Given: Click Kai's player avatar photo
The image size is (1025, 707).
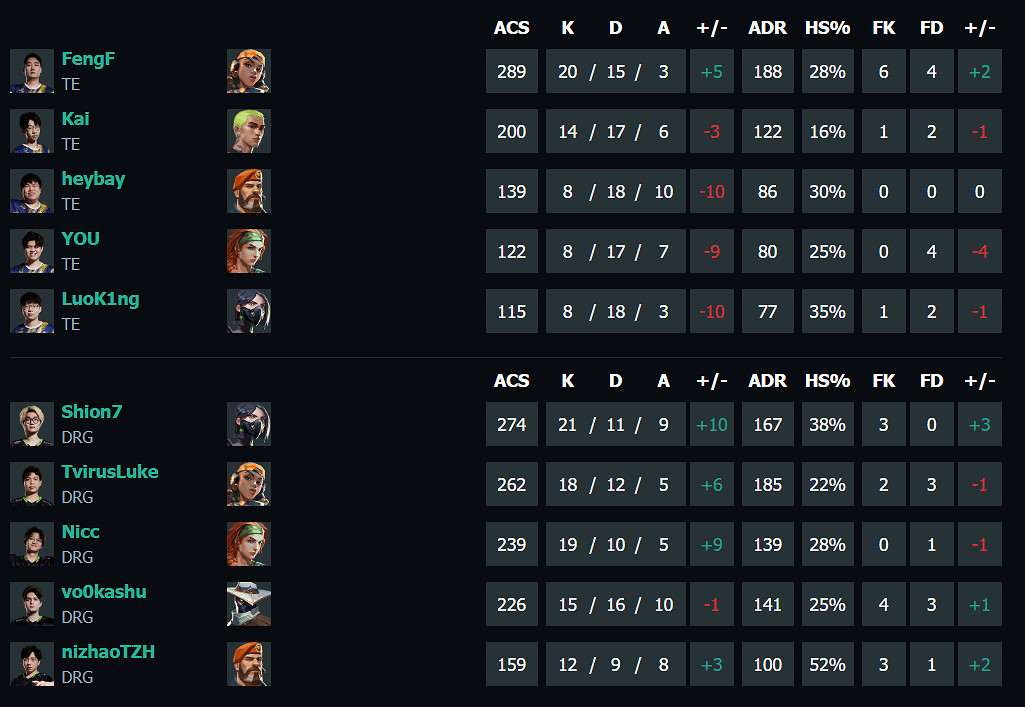Looking at the screenshot, I should pyautogui.click(x=32, y=131).
